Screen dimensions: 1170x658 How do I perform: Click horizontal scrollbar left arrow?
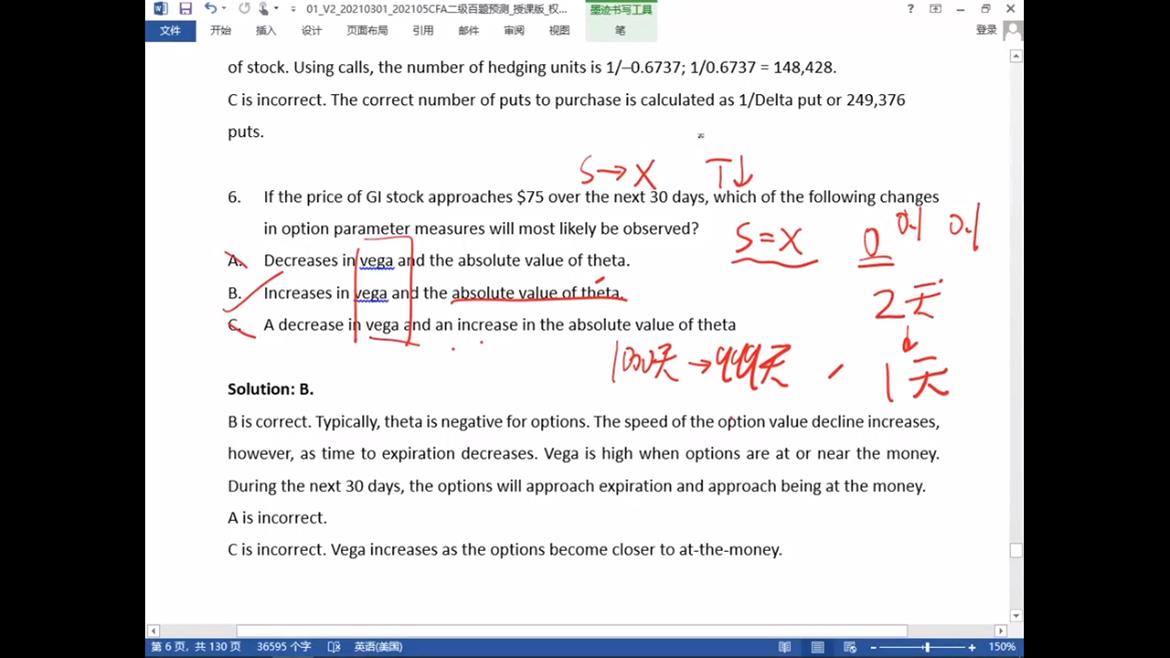154,631
